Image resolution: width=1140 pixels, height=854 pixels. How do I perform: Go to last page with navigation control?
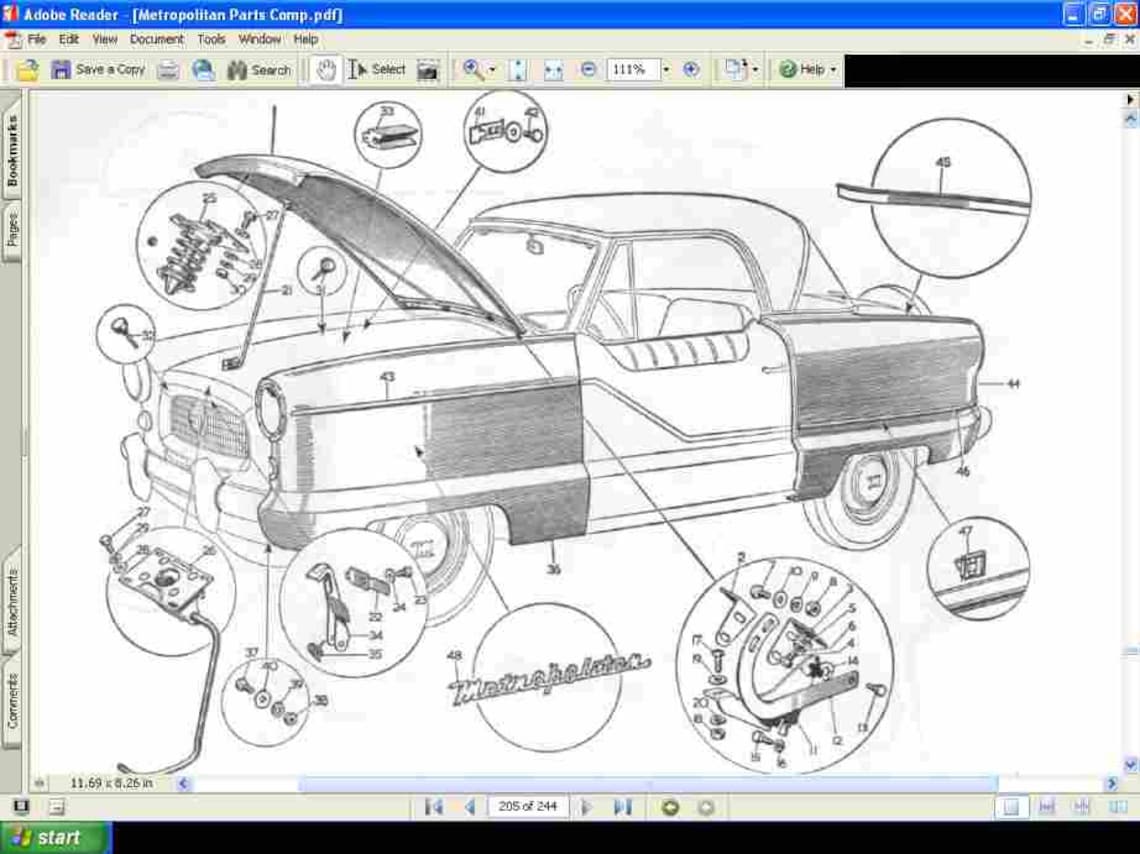point(622,806)
